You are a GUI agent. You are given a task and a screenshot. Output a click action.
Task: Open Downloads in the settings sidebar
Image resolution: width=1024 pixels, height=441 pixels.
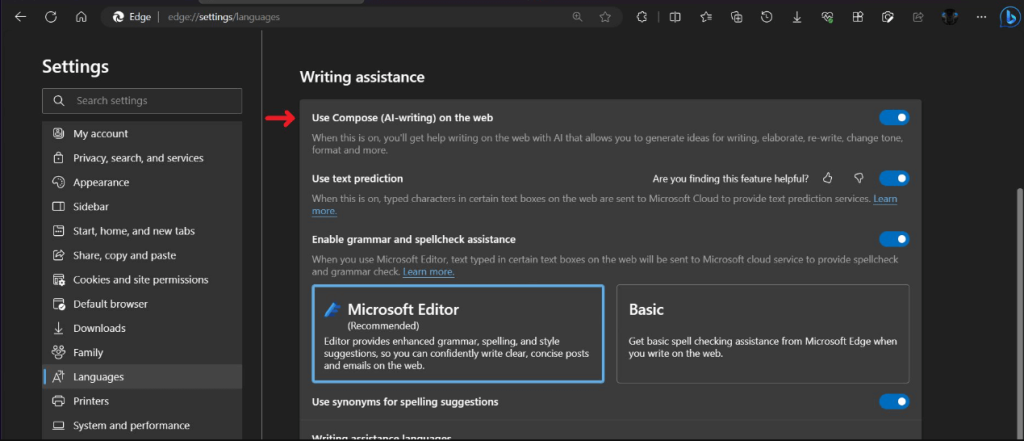click(142, 328)
